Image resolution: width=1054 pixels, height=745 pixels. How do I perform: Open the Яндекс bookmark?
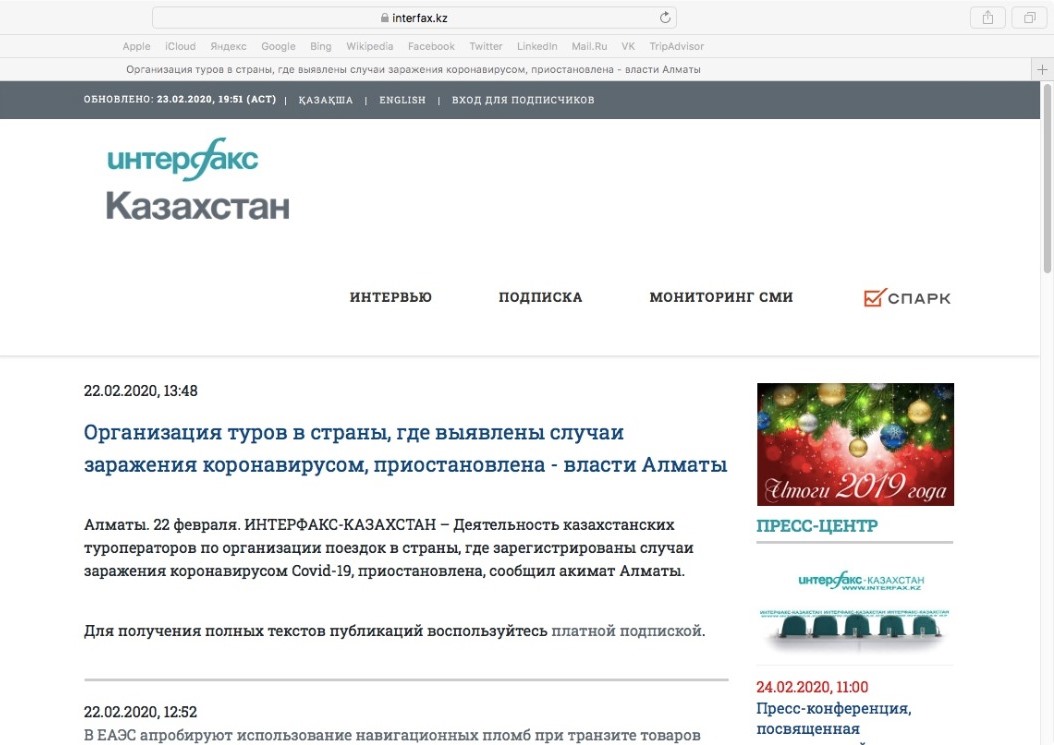tap(229, 46)
